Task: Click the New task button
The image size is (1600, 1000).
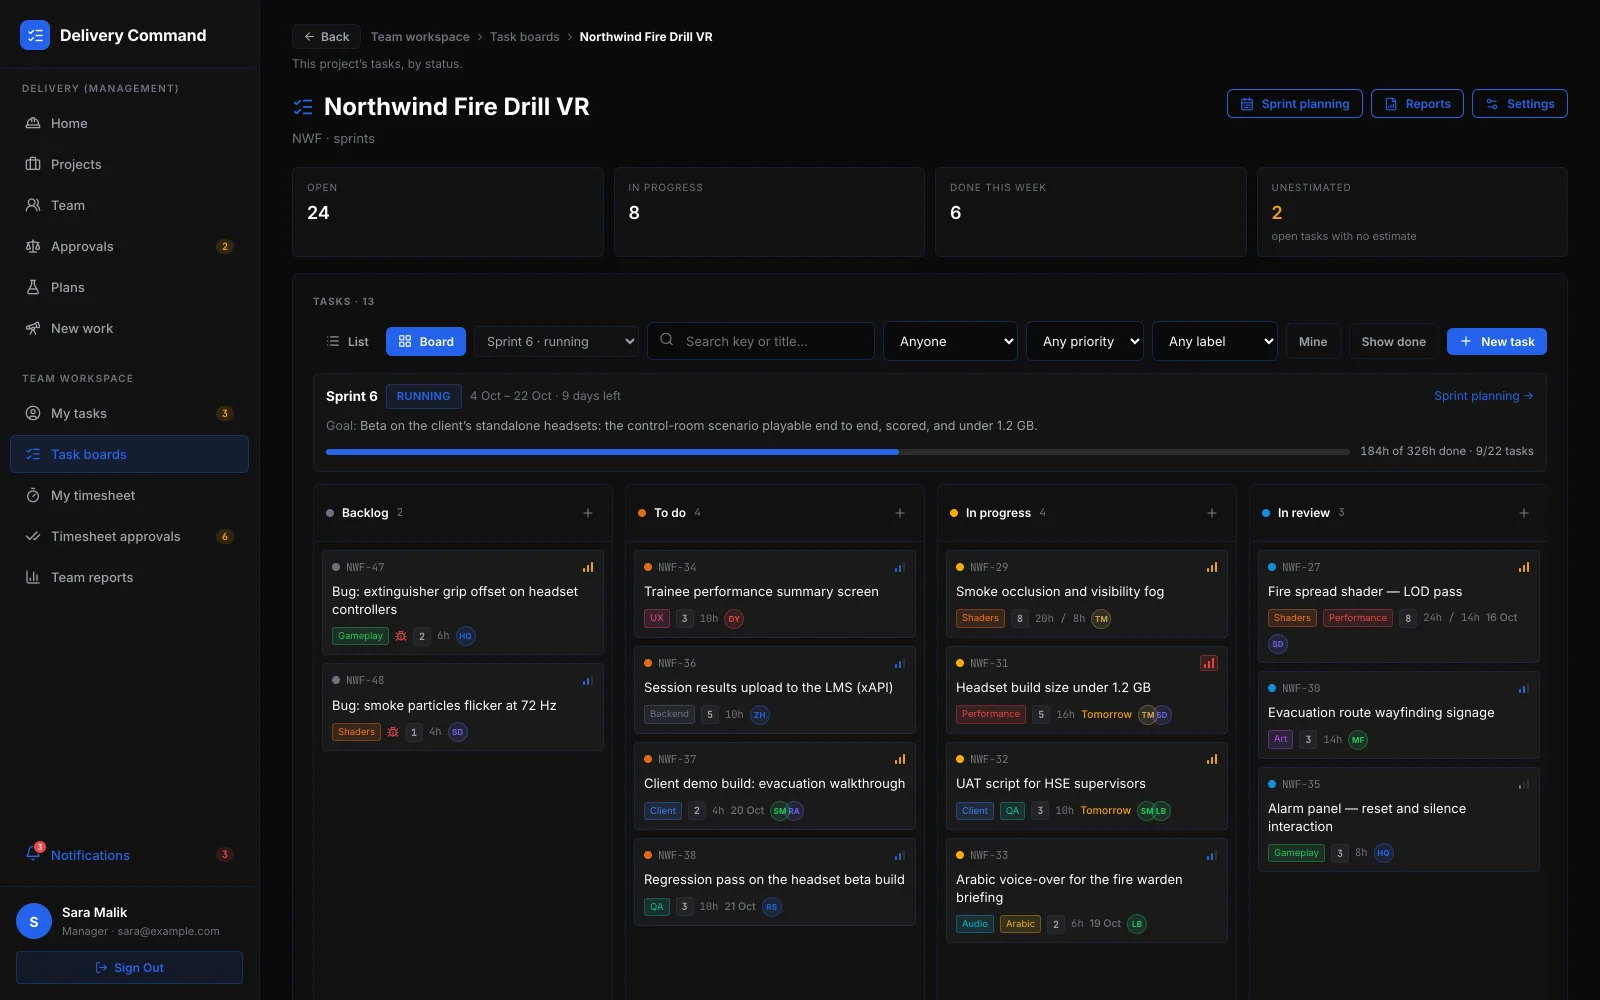Action: pyautogui.click(x=1497, y=341)
